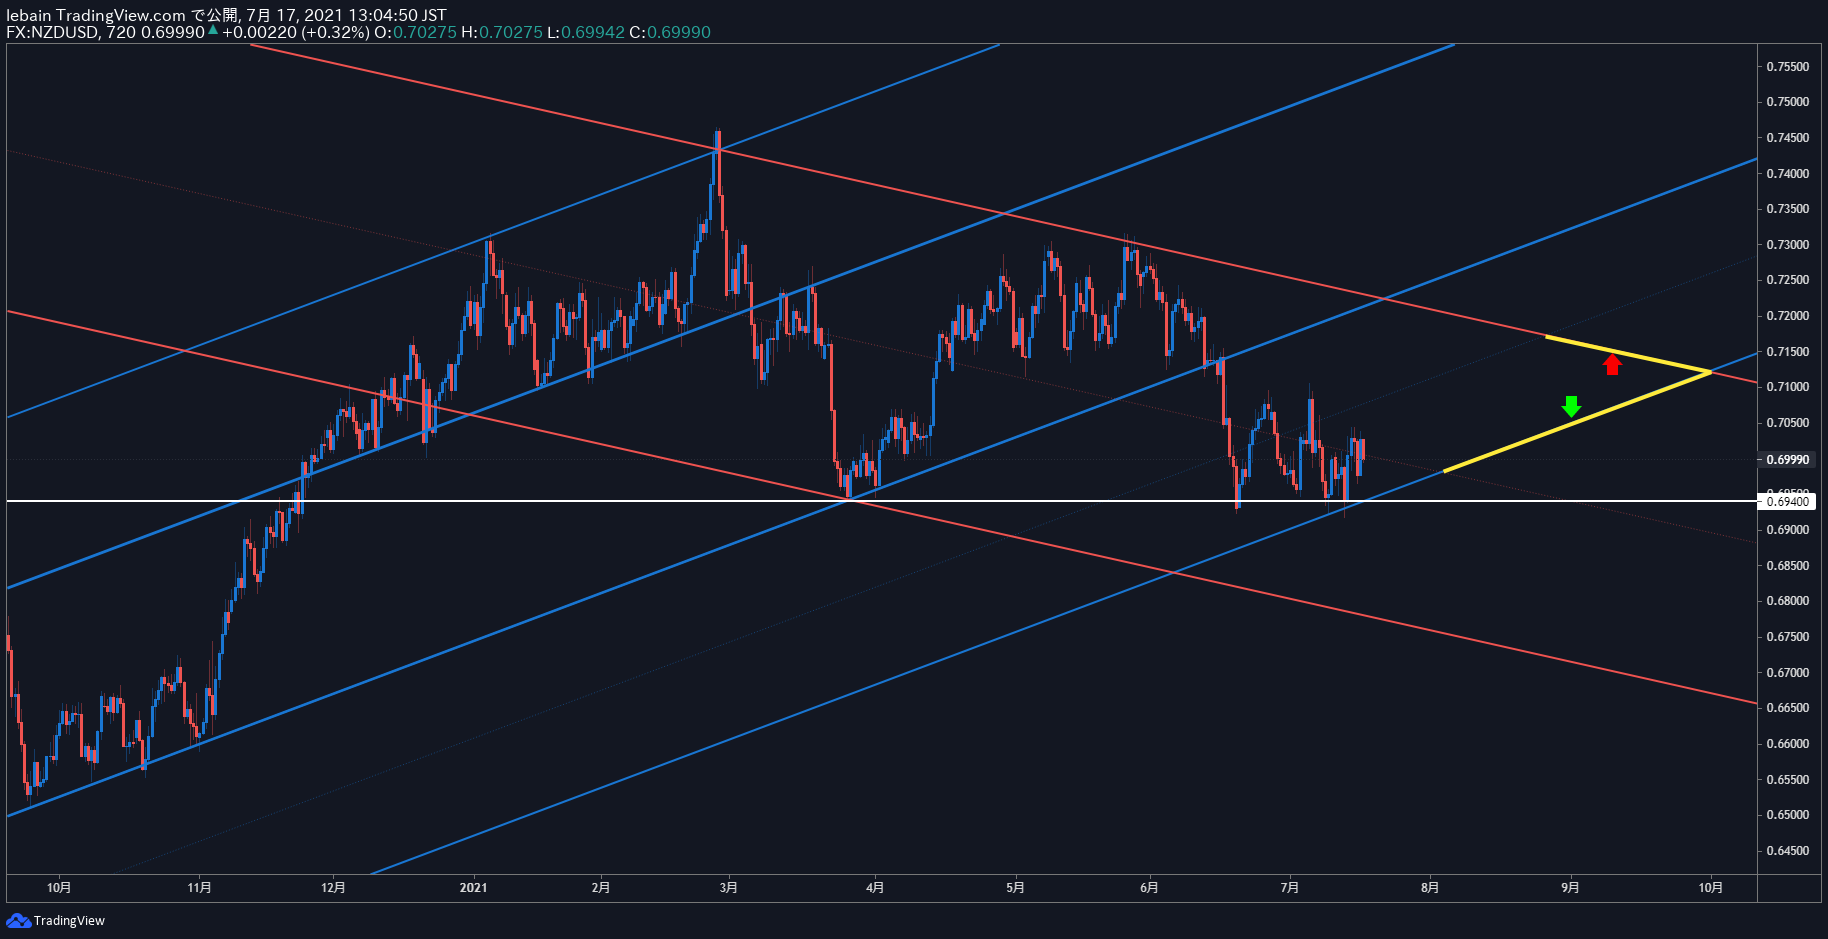Image resolution: width=1828 pixels, height=939 pixels.
Task: Click the high value H:0.70275
Action: pyautogui.click(x=502, y=32)
